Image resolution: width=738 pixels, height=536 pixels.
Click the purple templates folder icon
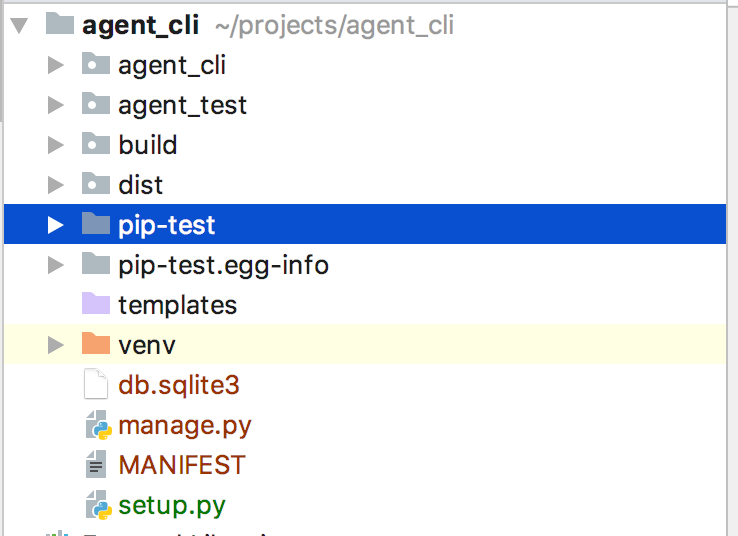[96, 304]
